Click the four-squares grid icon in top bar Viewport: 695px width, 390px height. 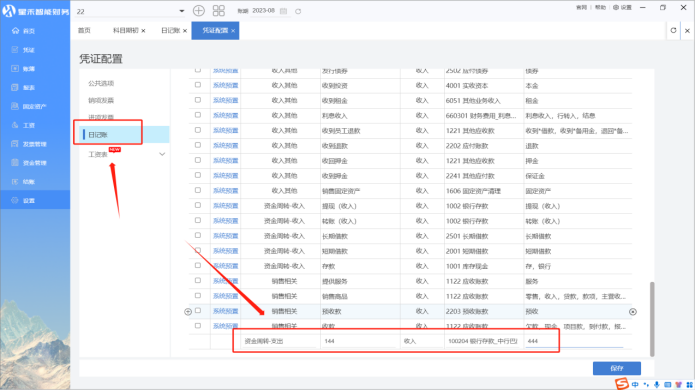(219, 11)
